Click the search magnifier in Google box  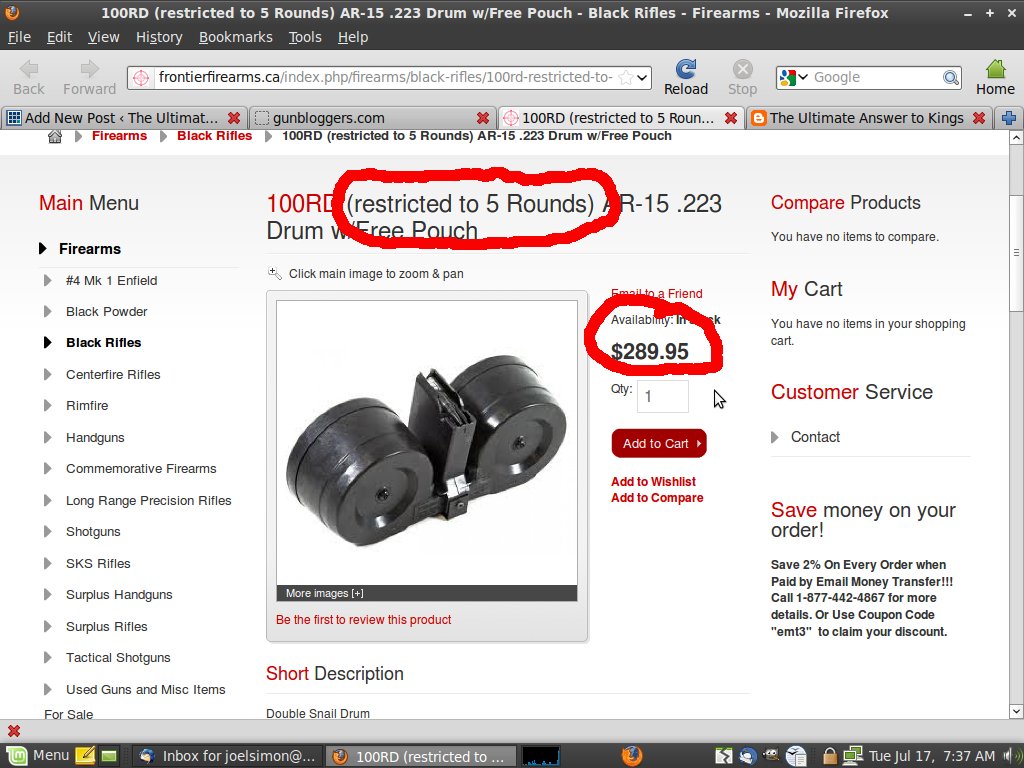tap(951, 78)
